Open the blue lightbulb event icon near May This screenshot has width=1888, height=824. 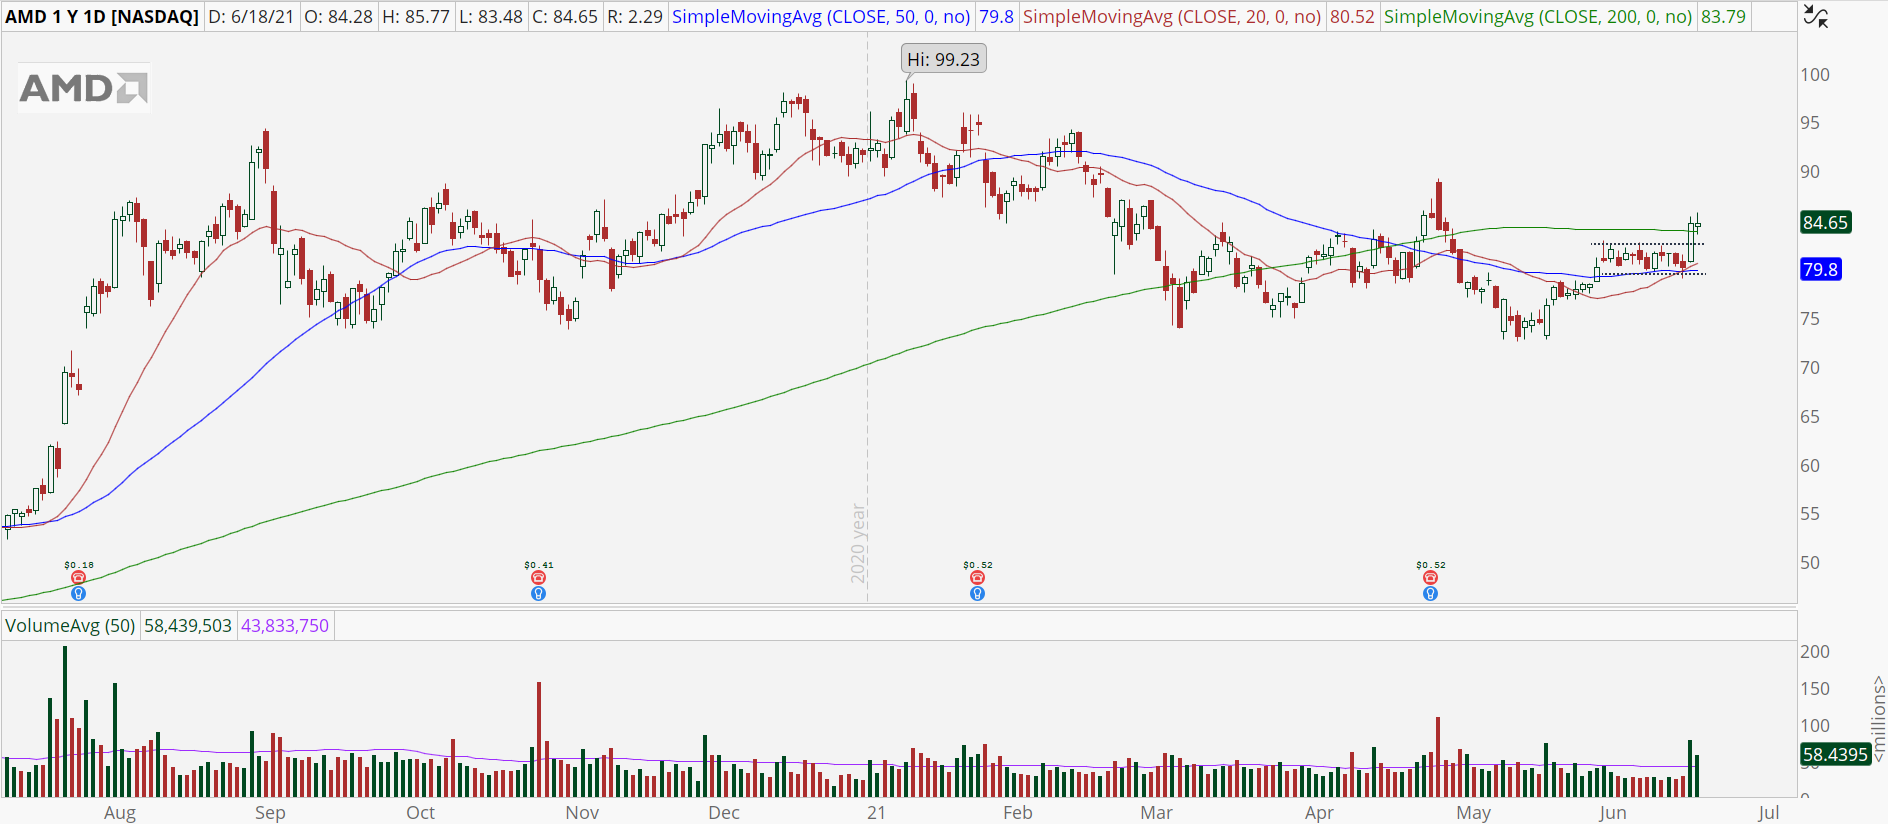(x=1431, y=594)
